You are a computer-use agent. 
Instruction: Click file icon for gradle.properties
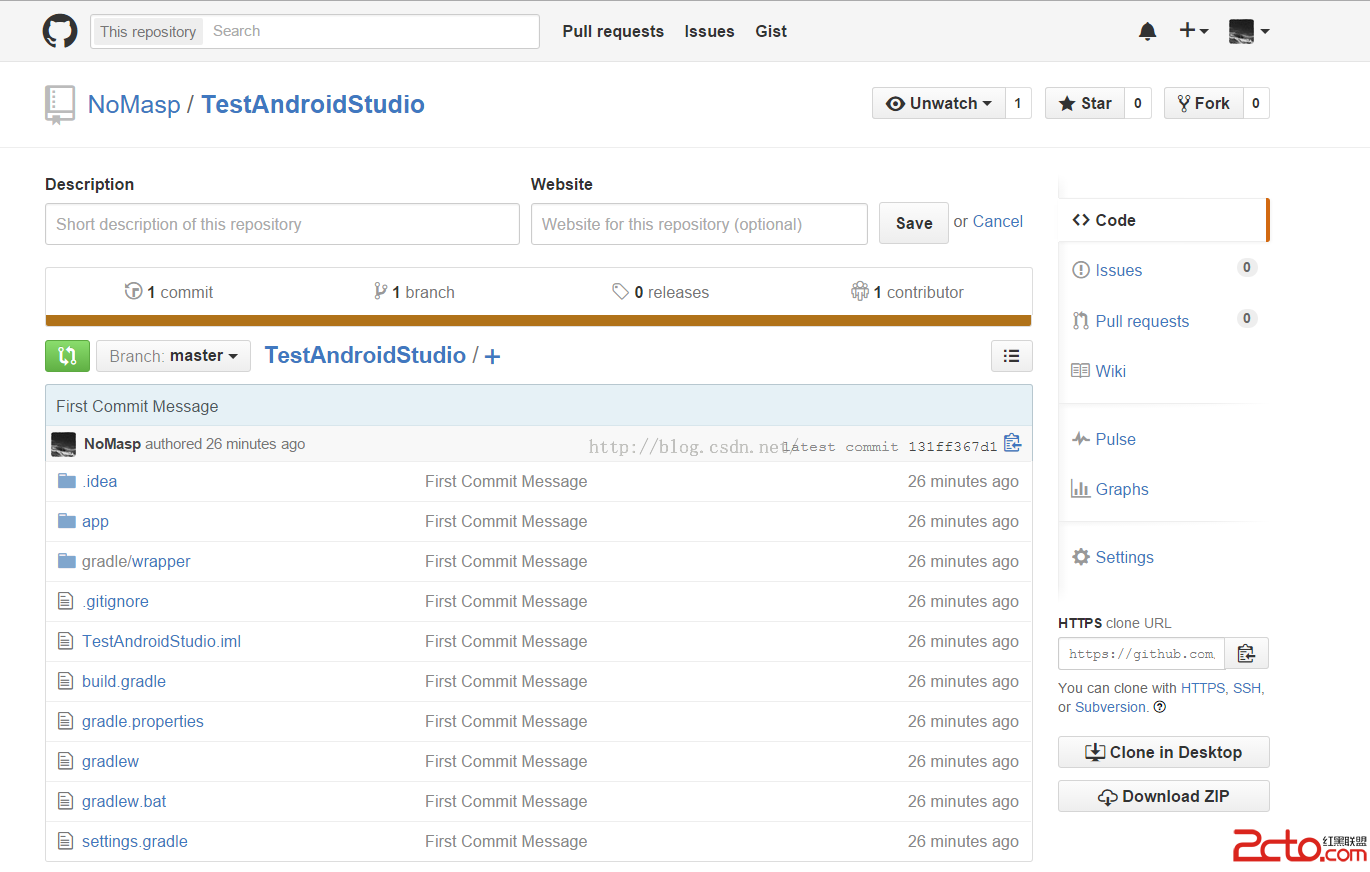[x=66, y=721]
